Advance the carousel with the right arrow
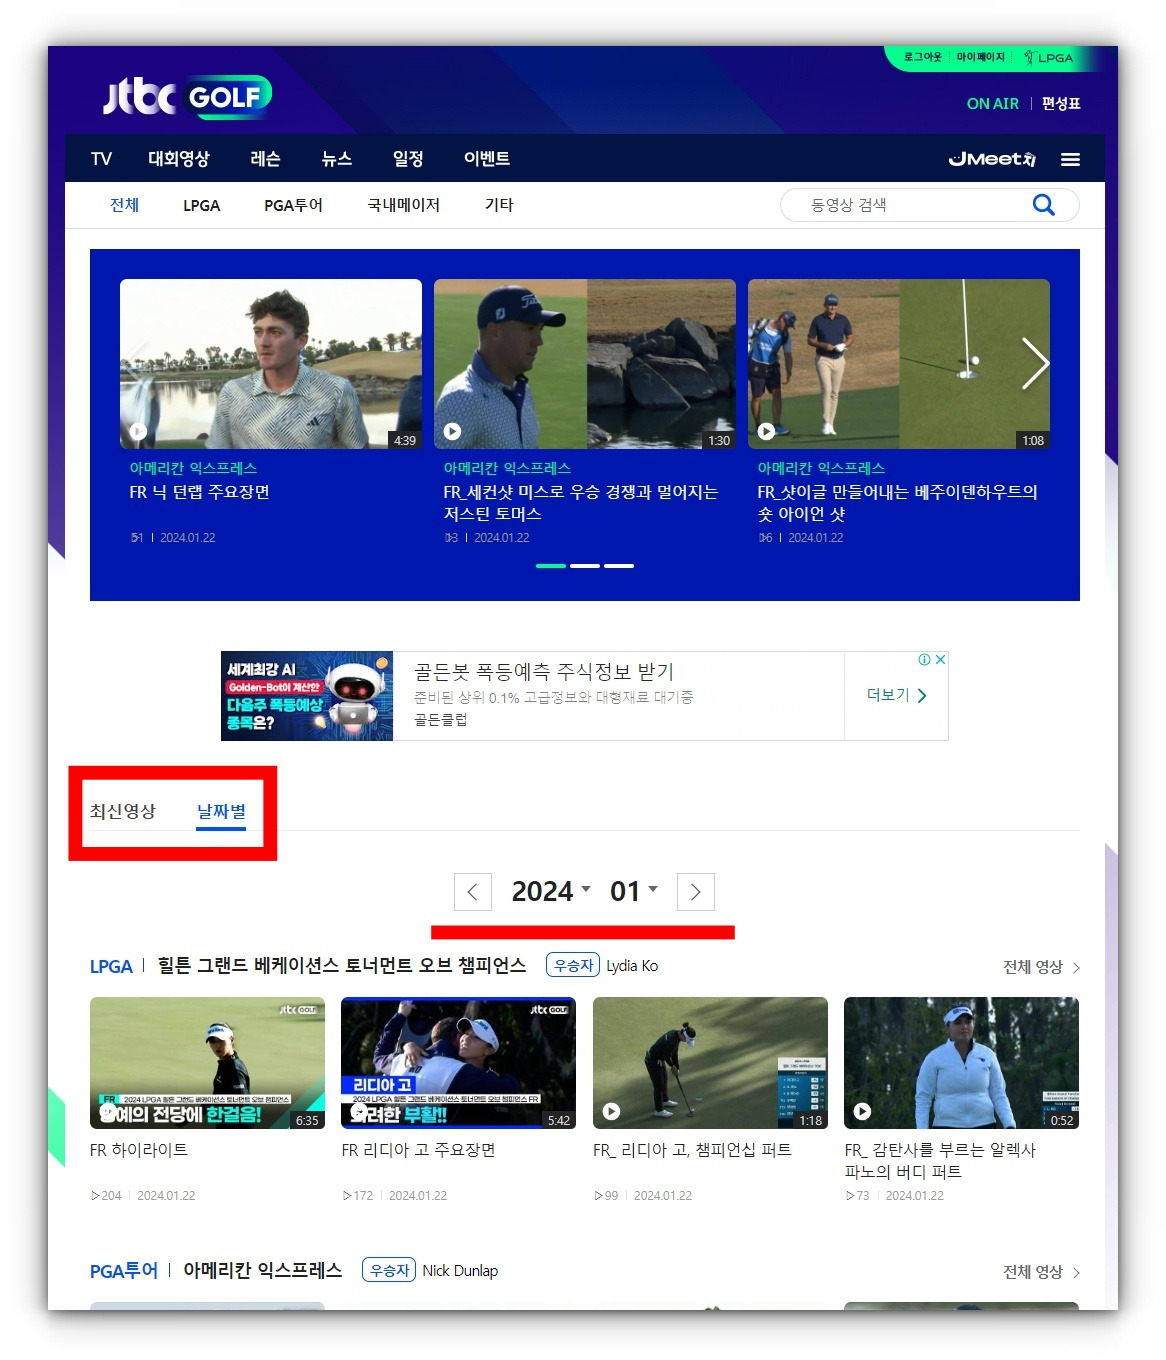 [x=1035, y=364]
